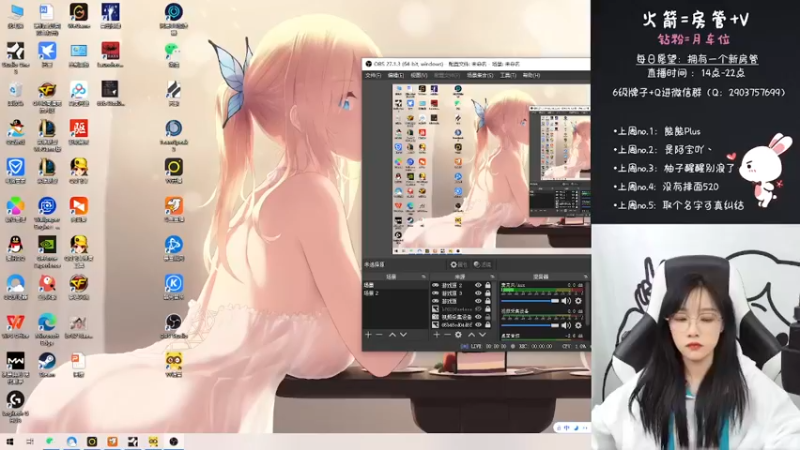Screen dimensions: 800x450
Task: Open the 视频采集设备 mixer channel gear settings
Action: (x=578, y=325)
